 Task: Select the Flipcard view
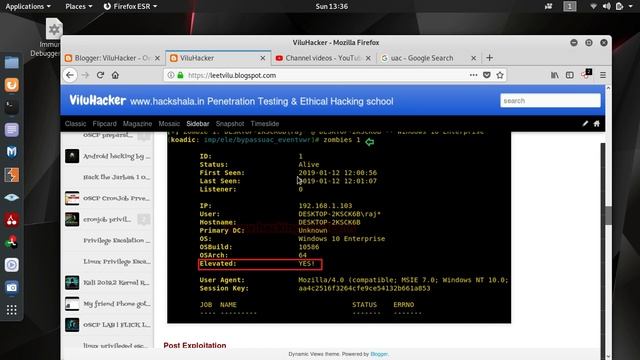[104, 124]
